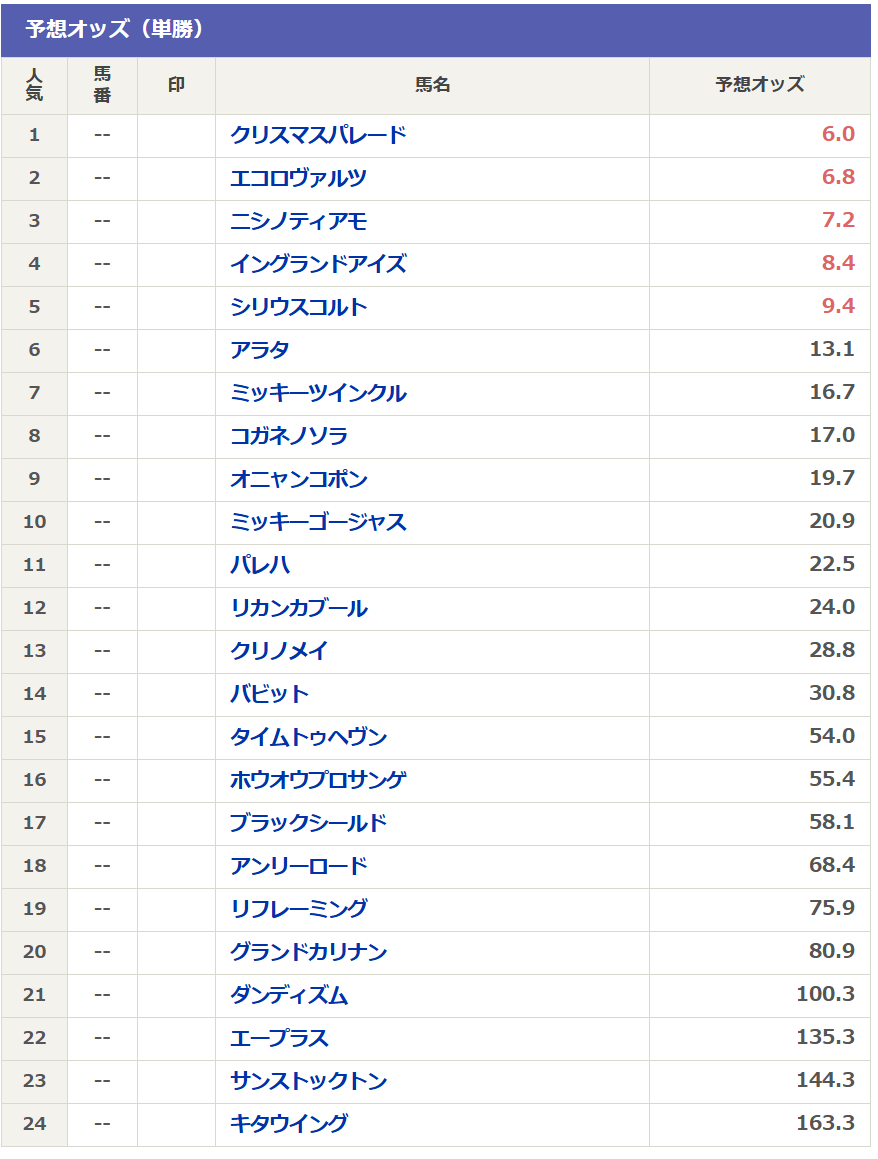Image resolution: width=878 pixels, height=1159 pixels.
Task: Open ニシノティアモ horse page
Action: 298,221
